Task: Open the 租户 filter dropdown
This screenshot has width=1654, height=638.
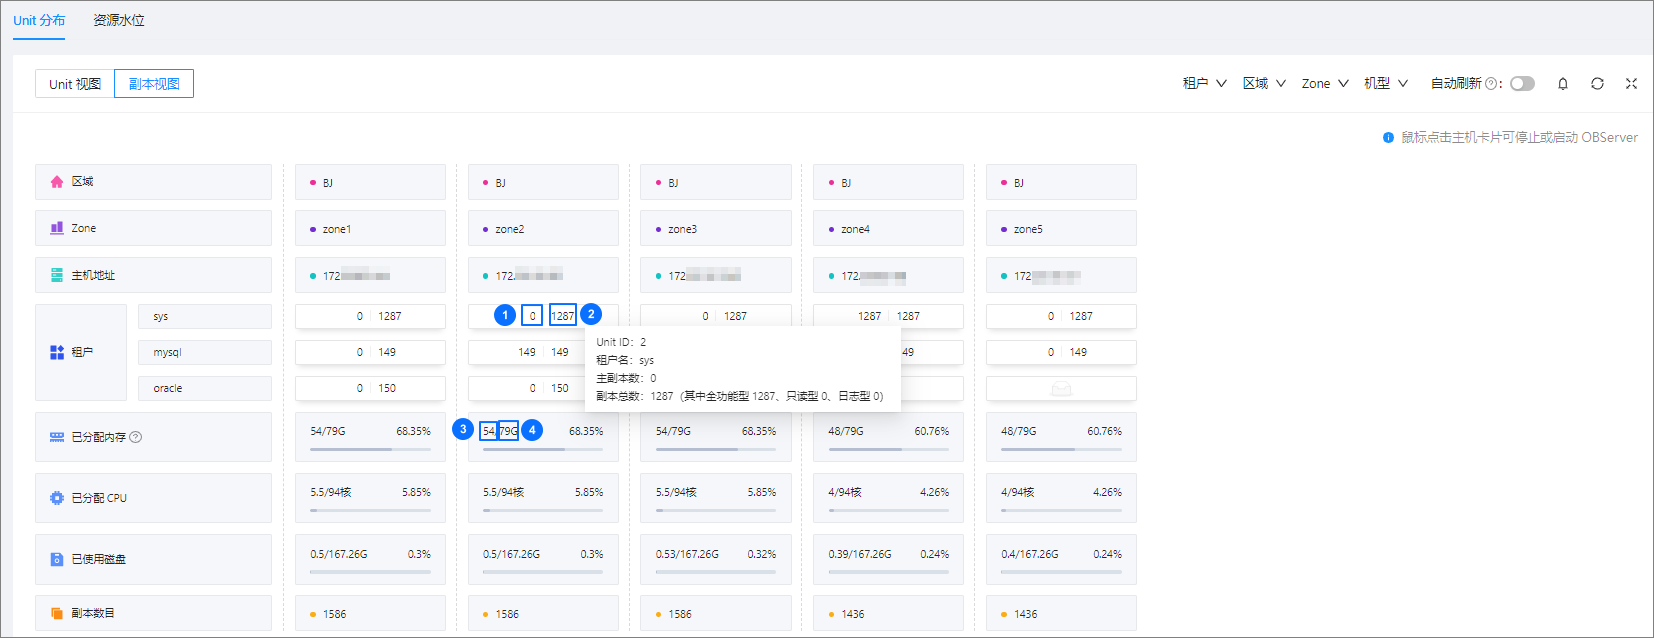Action: [x=1204, y=84]
